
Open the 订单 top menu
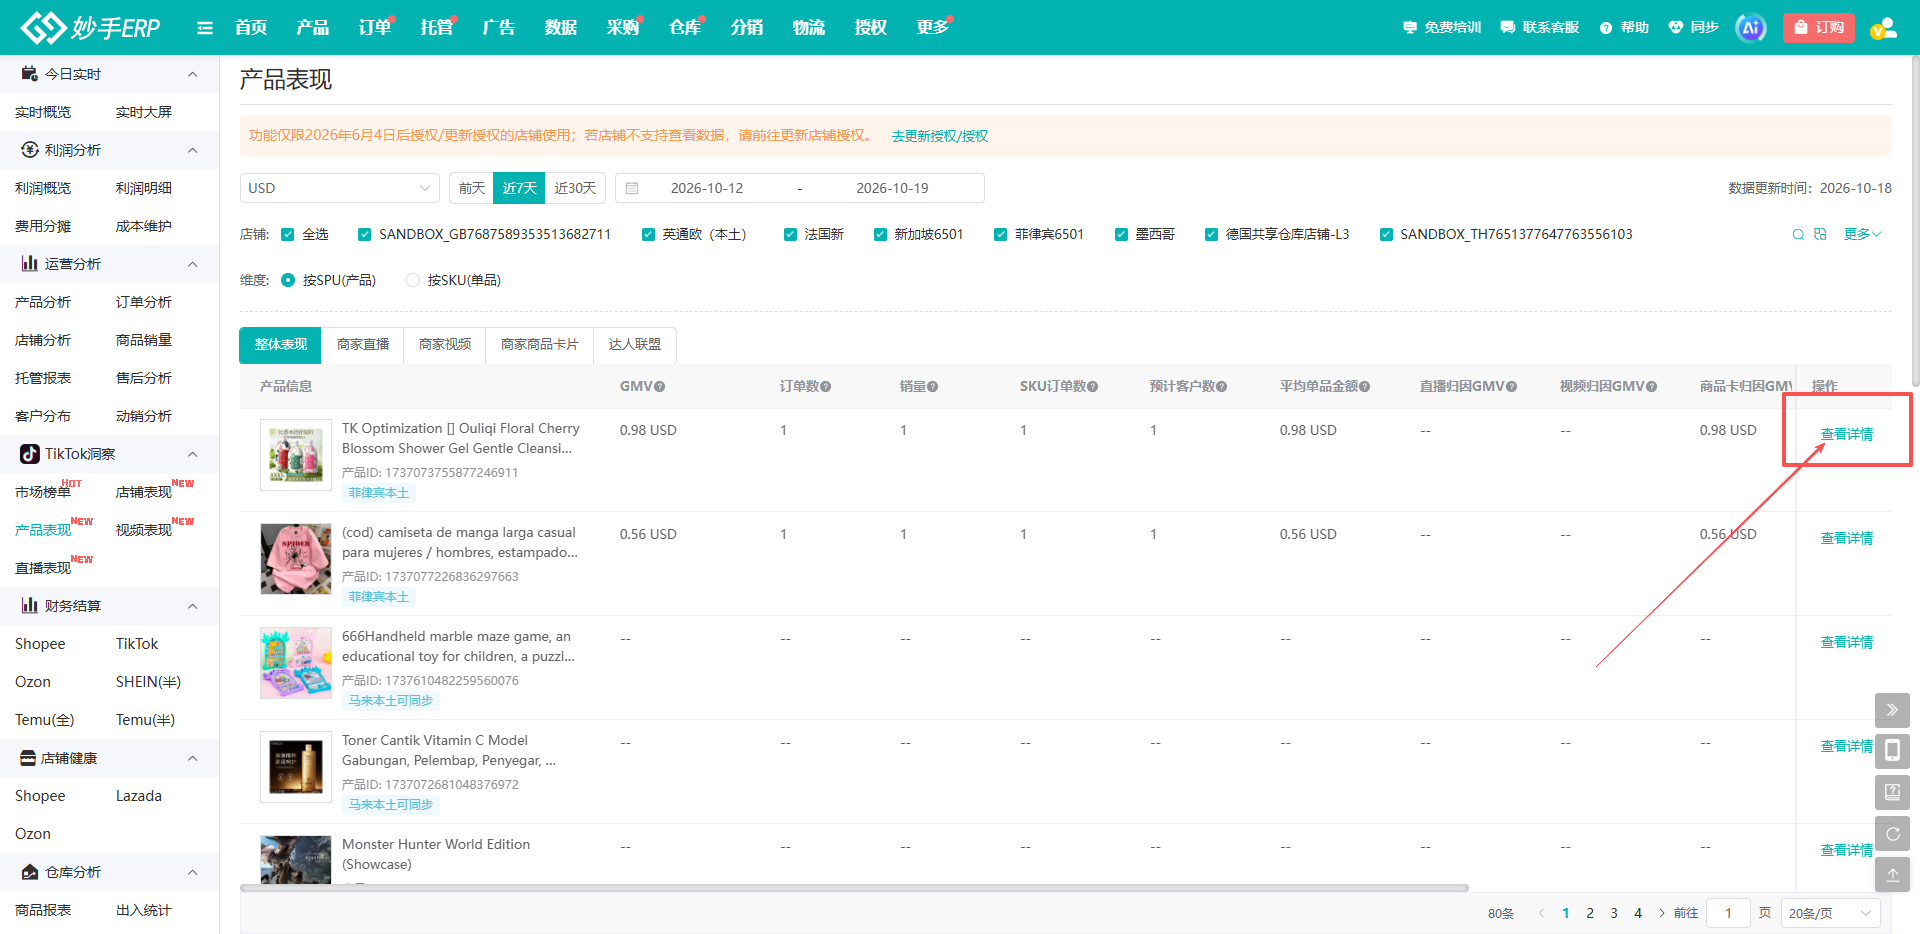pos(375,28)
